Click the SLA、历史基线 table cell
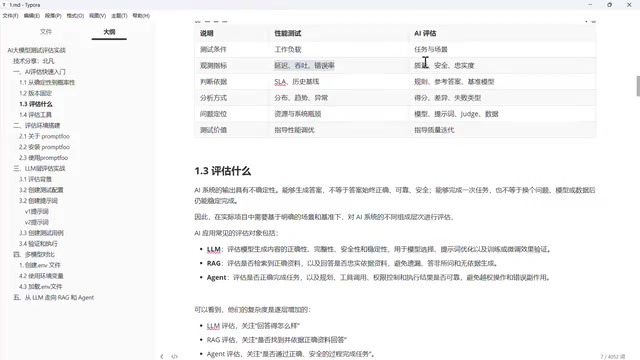The height and width of the screenshot is (360, 640). point(339,82)
